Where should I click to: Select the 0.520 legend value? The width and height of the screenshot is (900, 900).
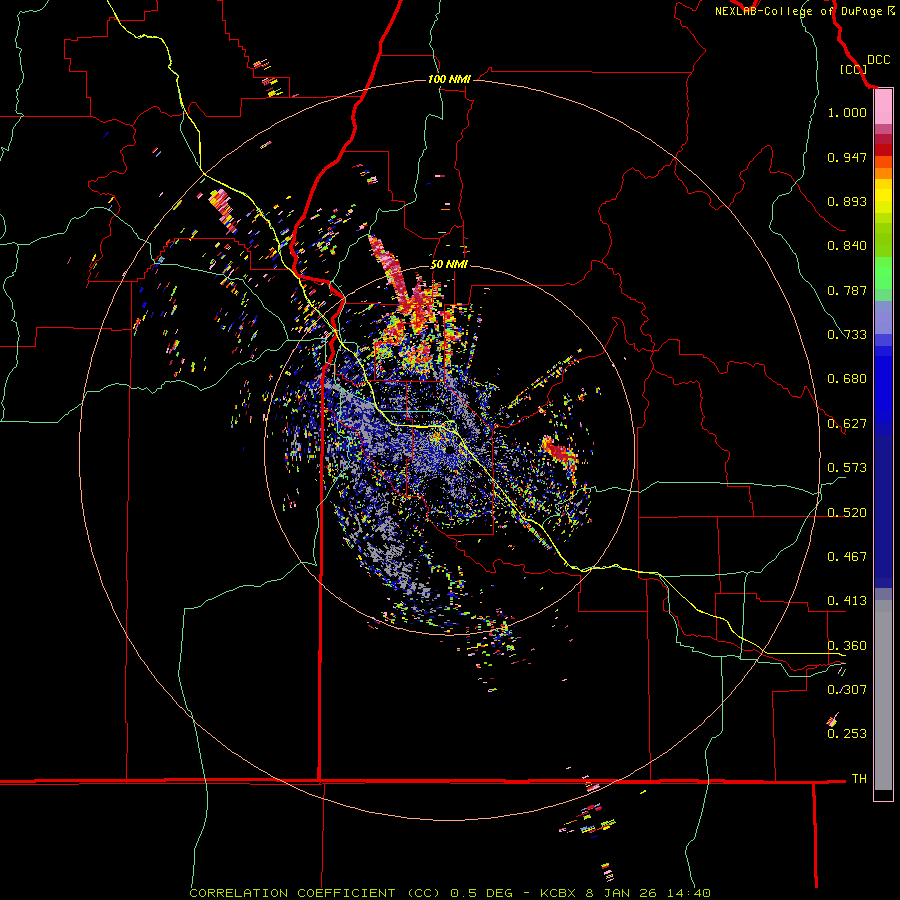tap(847, 513)
